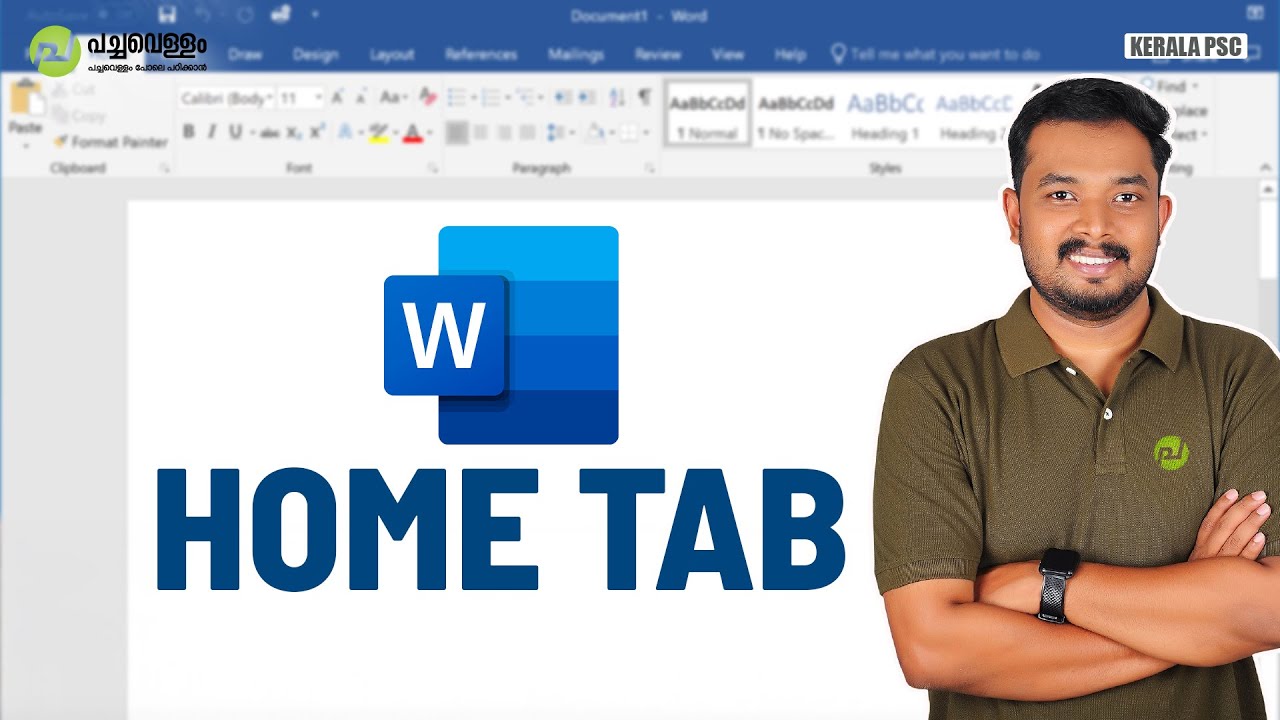Viewport: 1280px width, 720px height.
Task: Open the View tab
Action: pos(728,55)
